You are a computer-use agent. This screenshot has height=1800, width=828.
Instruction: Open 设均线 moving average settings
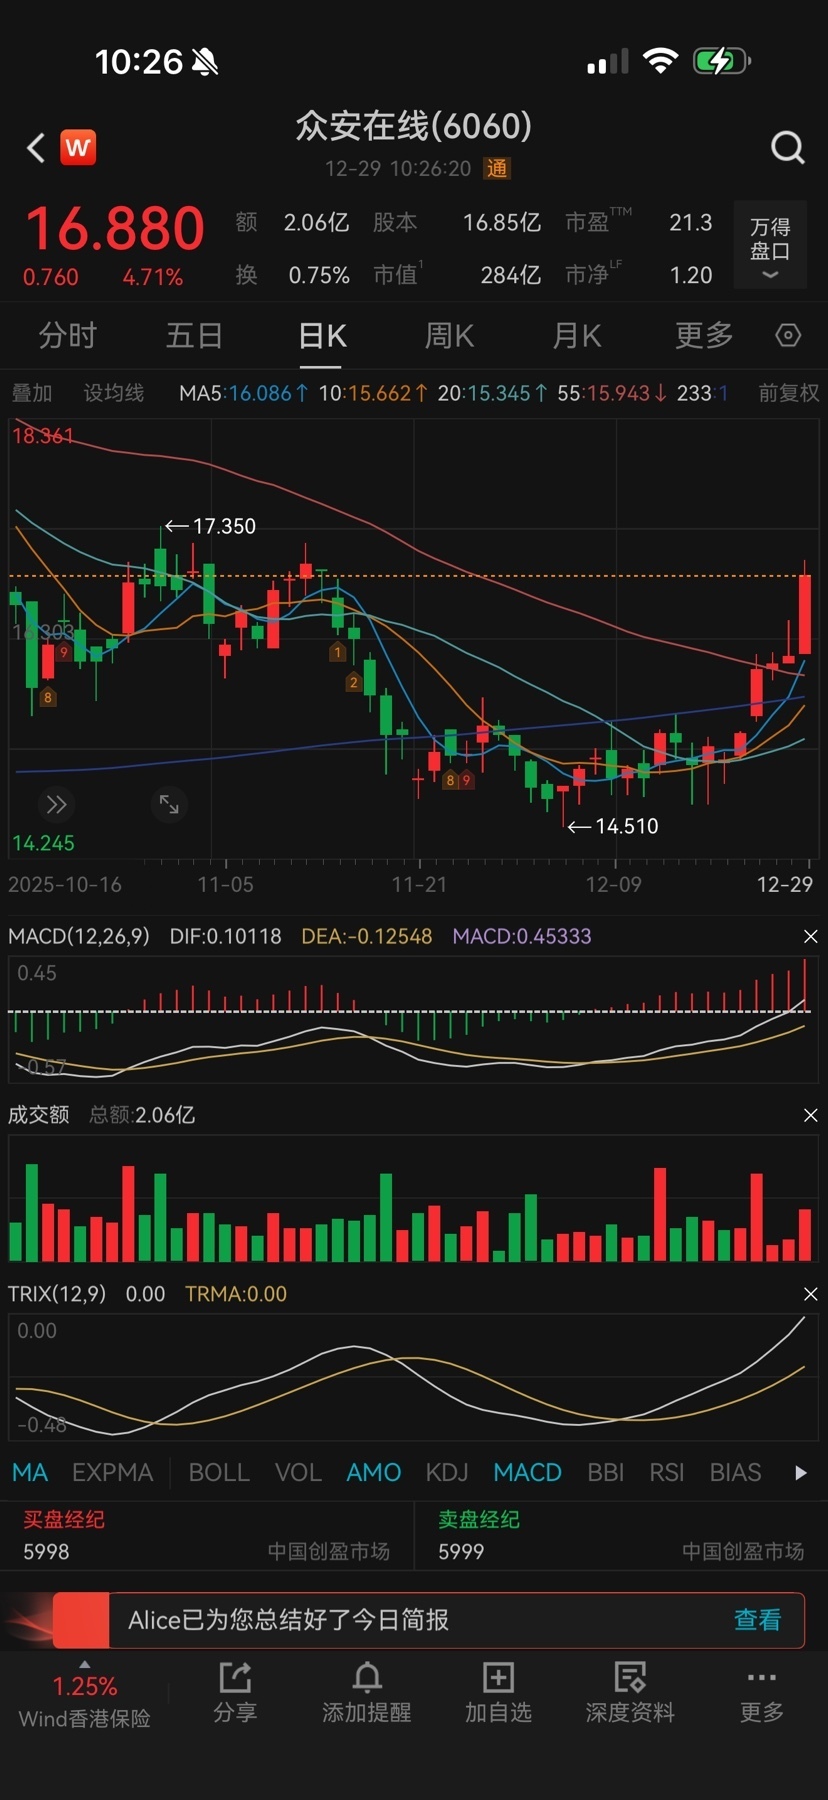coord(113,393)
